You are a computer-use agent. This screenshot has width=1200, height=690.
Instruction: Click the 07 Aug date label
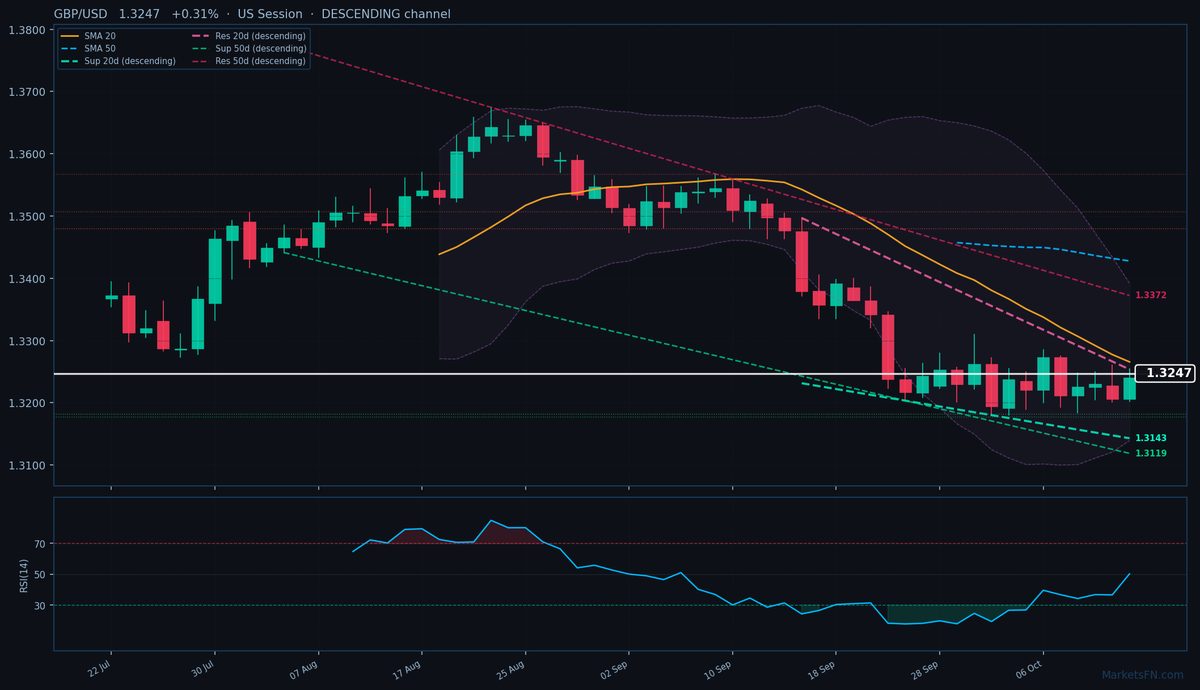tap(306, 669)
